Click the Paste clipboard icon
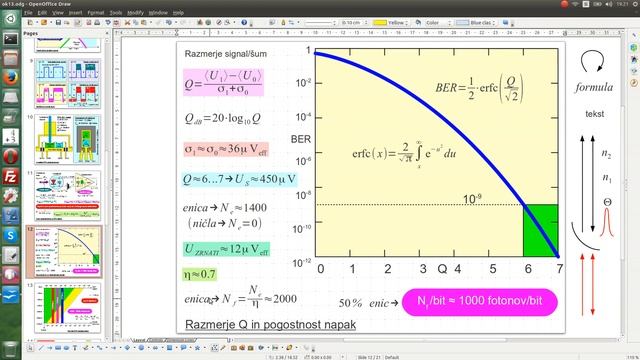640x360 pixels. coord(143,22)
